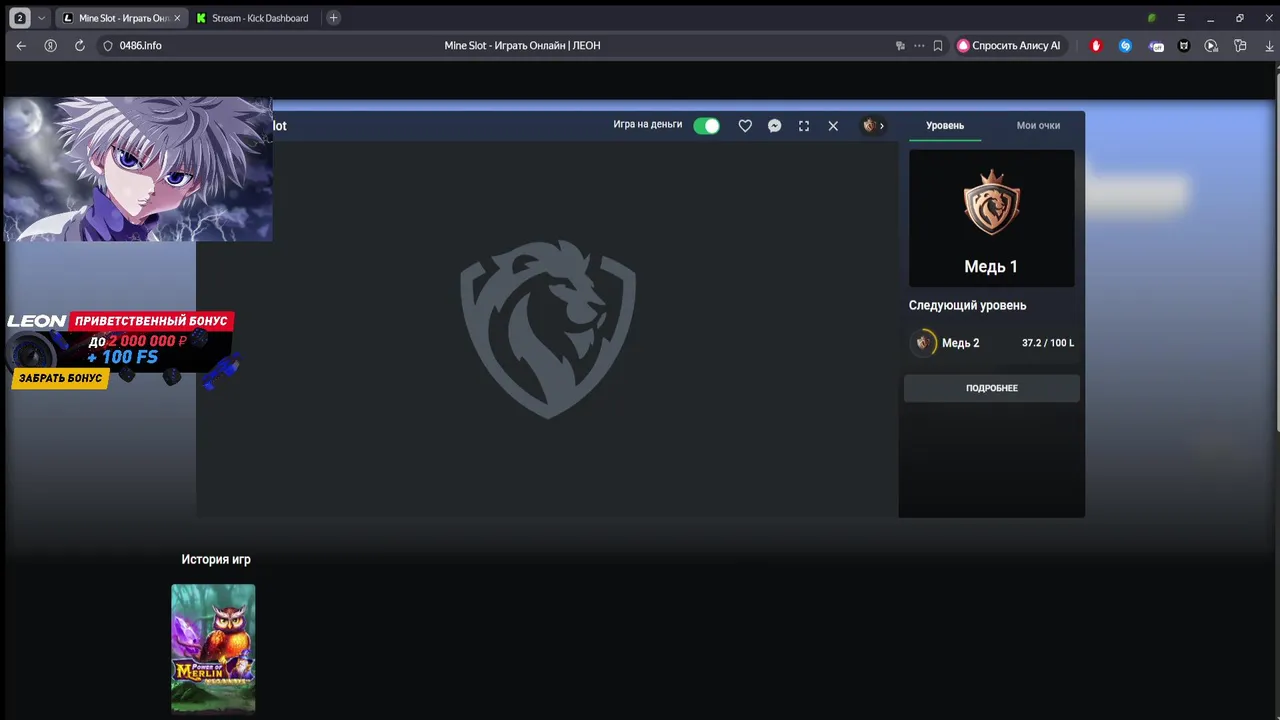Image resolution: width=1280 pixels, height=720 pixels.
Task: Toggle the extension marked 'off'
Action: (1156, 46)
